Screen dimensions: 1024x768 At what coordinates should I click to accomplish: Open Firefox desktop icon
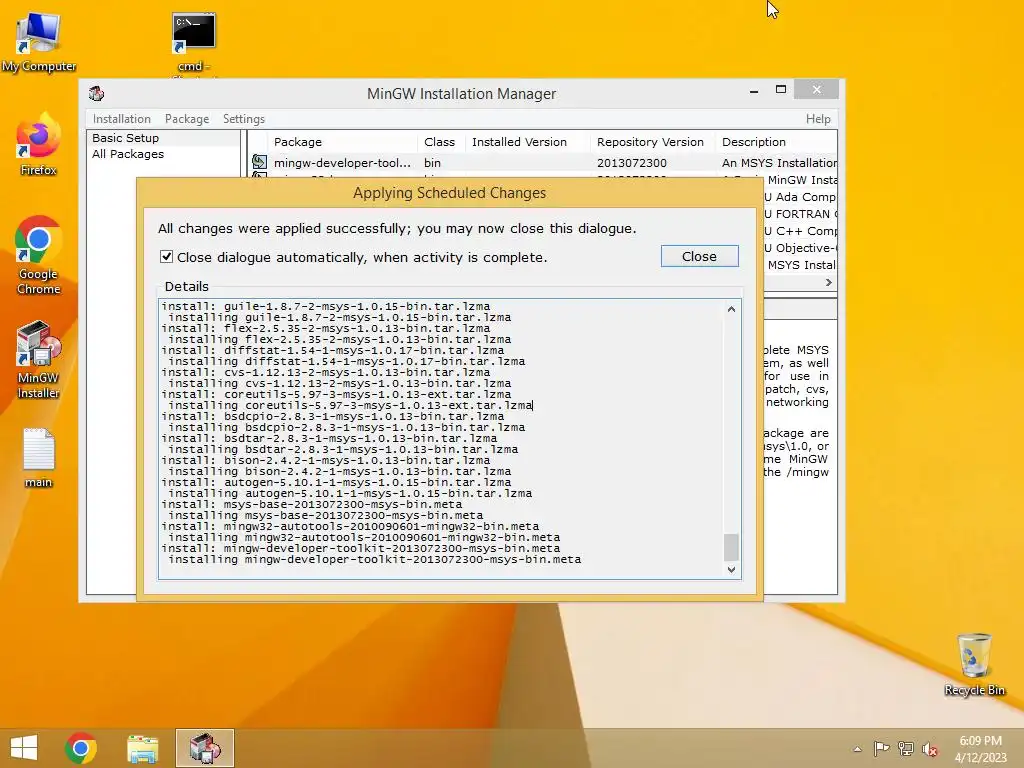click(39, 145)
